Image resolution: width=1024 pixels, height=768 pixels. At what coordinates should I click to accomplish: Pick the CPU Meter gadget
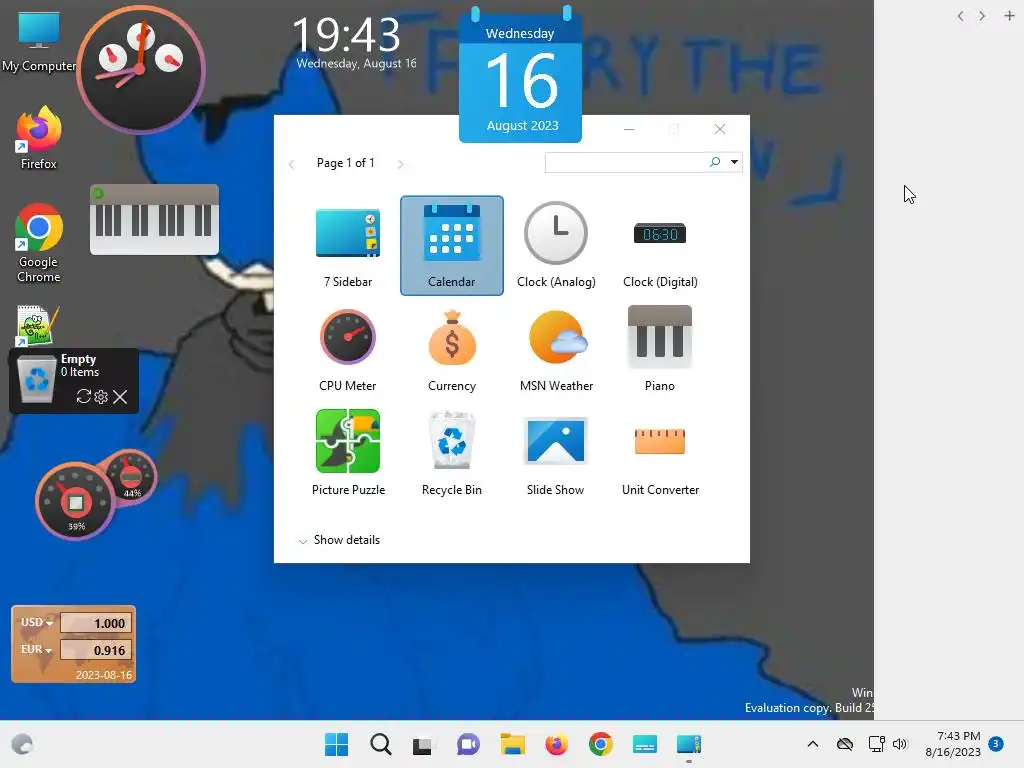click(347, 350)
